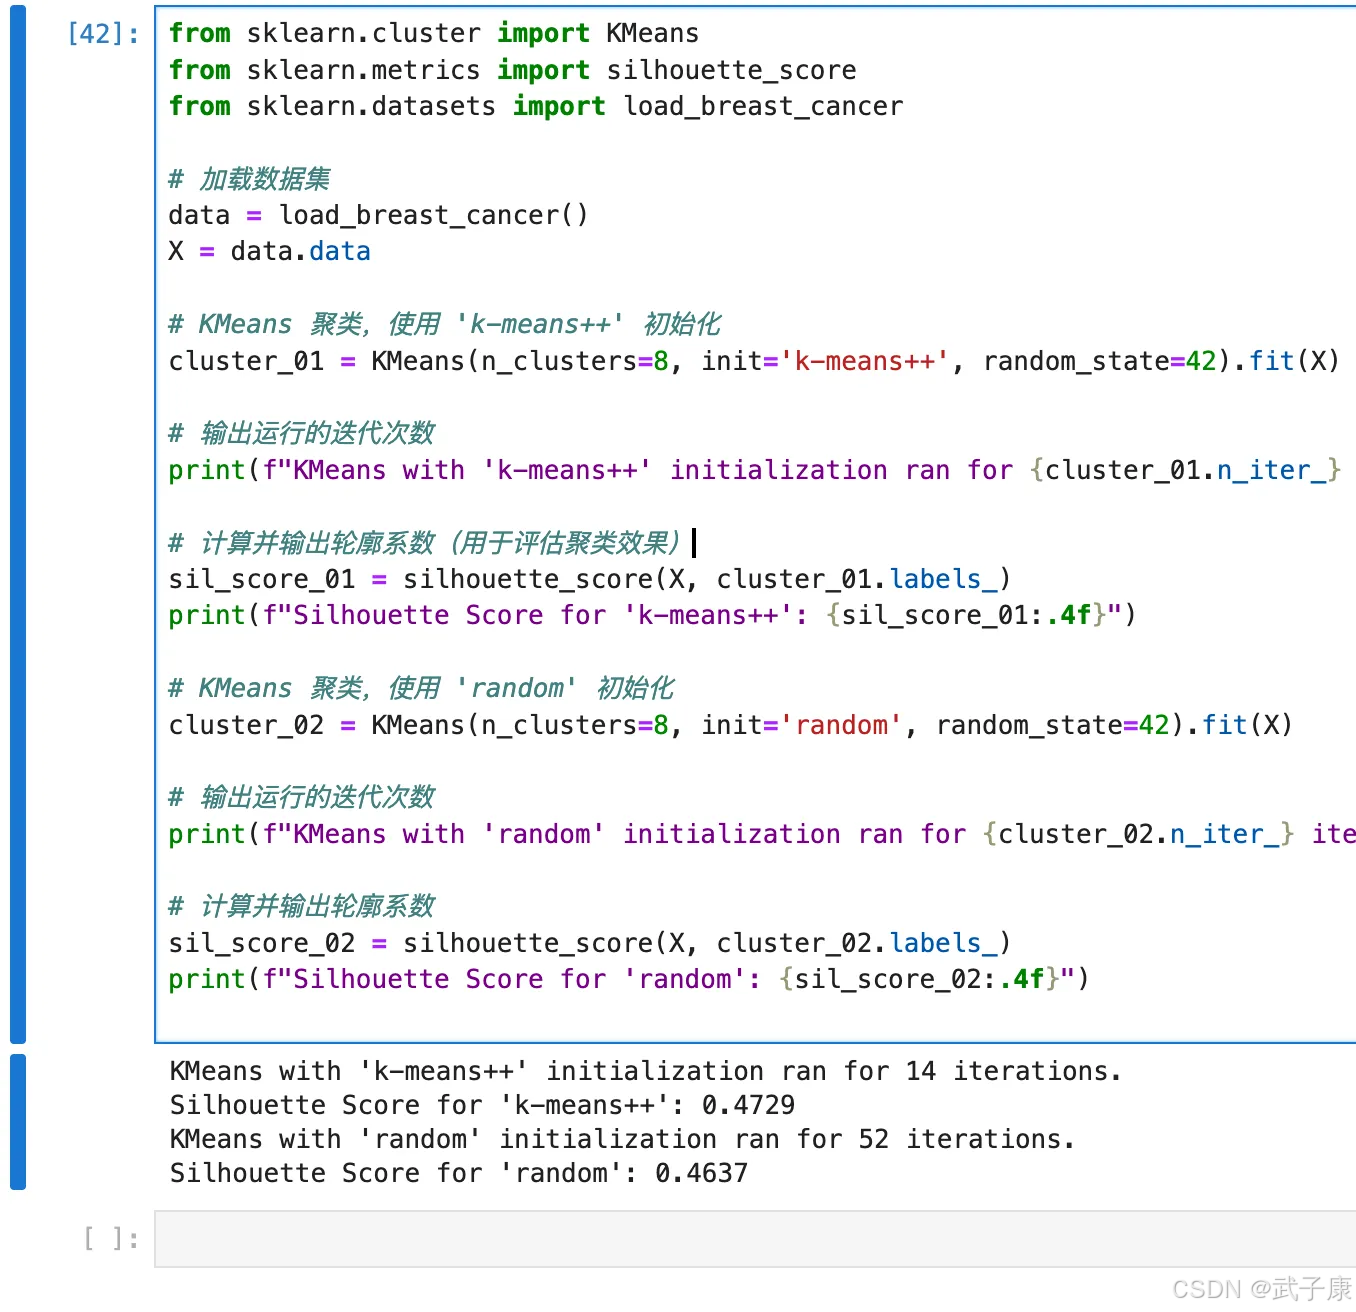Click the comment '计算并输出轮廓系数（用于评估聚类效果）'

coord(424,543)
